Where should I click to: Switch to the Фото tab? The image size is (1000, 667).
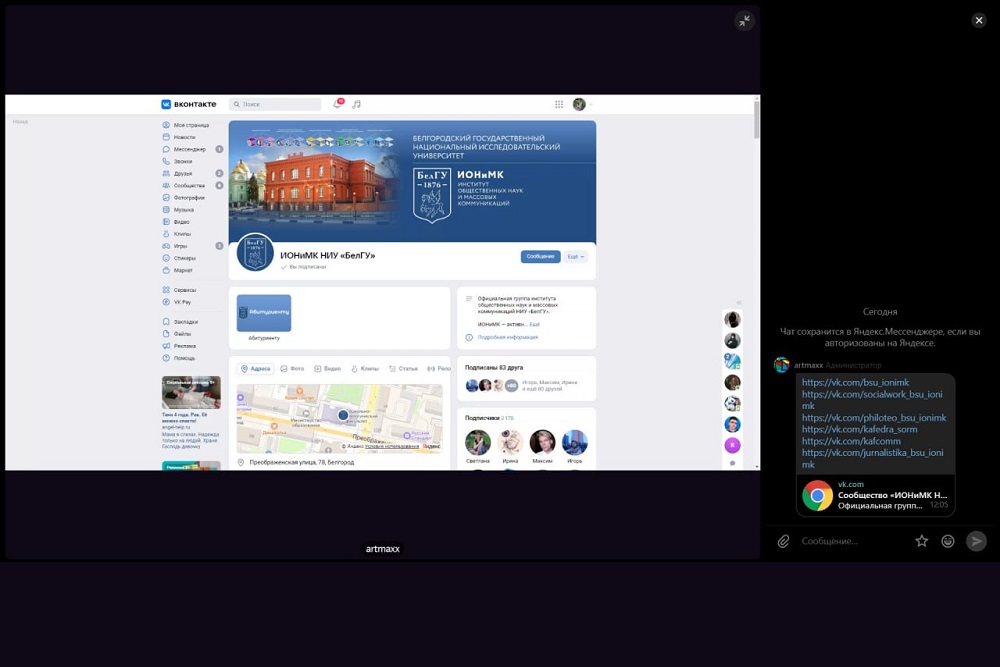292,368
